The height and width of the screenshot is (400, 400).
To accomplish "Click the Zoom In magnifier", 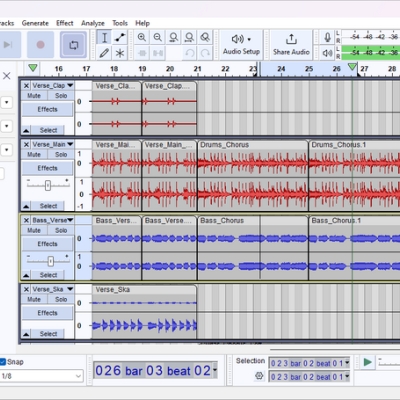I will tap(142, 37).
